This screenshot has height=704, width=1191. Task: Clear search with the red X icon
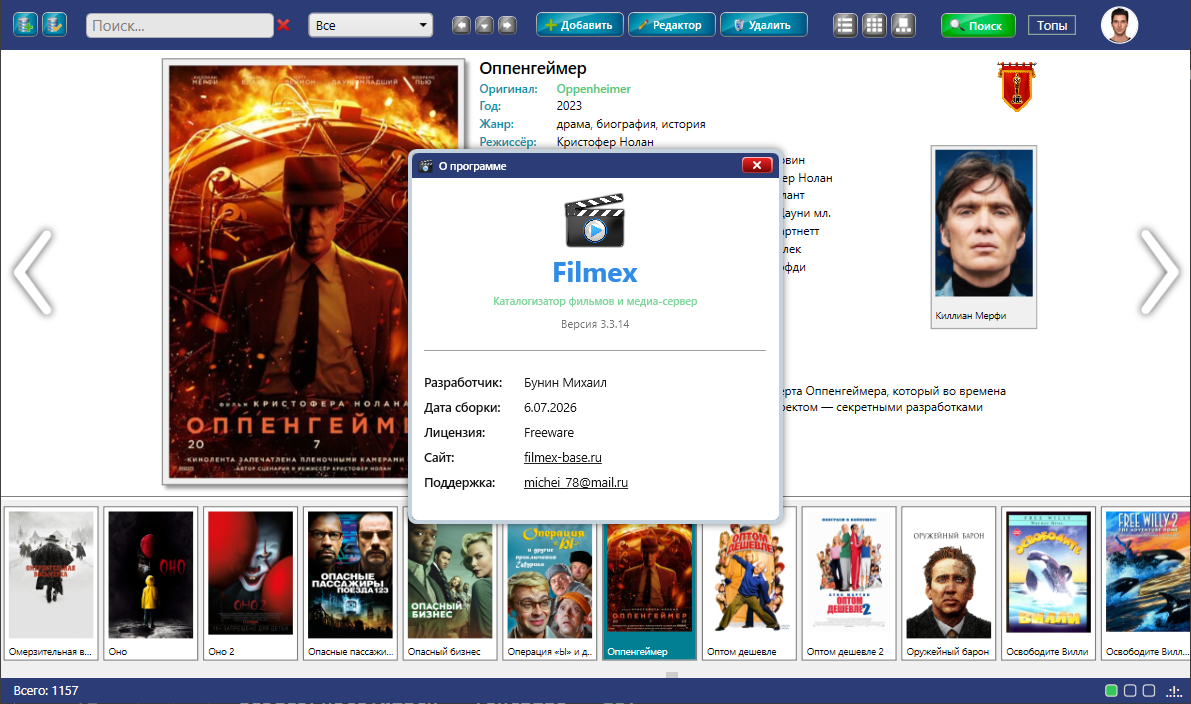click(x=283, y=25)
